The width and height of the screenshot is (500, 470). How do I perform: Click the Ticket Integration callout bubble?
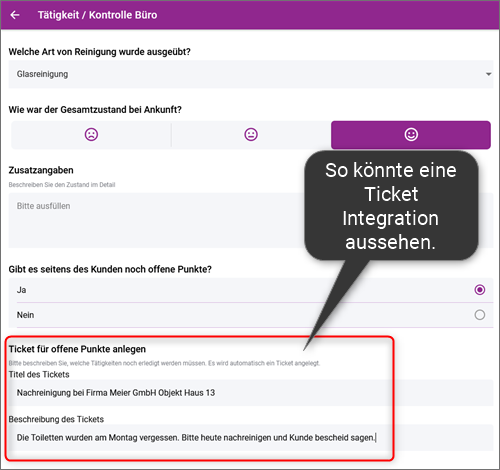click(391, 206)
